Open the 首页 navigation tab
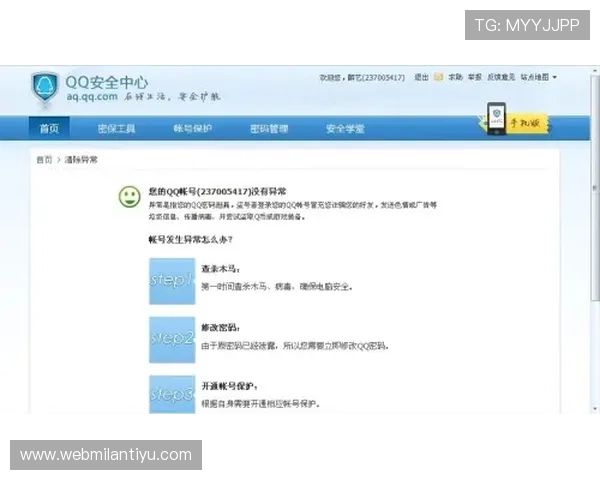This screenshot has height=480, width=600. click(49, 128)
